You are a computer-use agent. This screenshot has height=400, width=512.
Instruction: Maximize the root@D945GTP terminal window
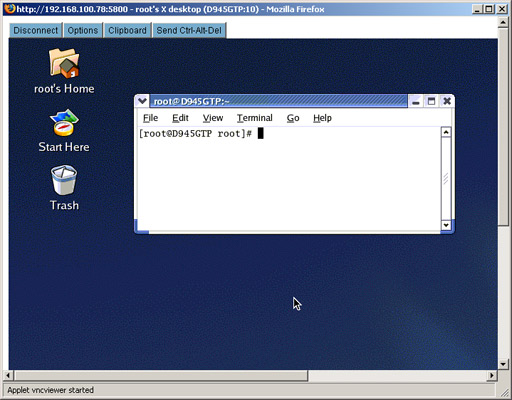coord(431,101)
